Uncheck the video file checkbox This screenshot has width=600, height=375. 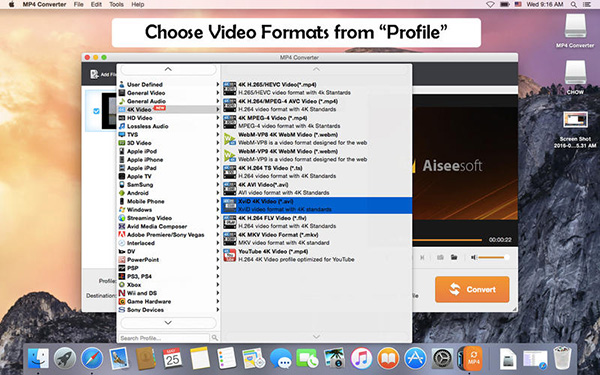pos(96,111)
